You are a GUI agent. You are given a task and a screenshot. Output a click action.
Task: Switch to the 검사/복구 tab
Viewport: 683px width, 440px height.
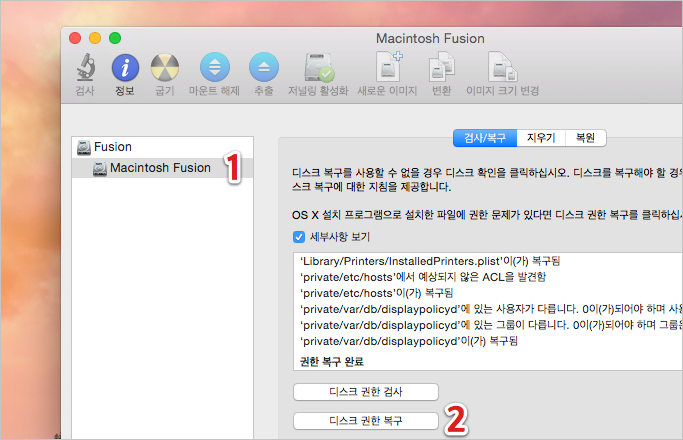485,138
